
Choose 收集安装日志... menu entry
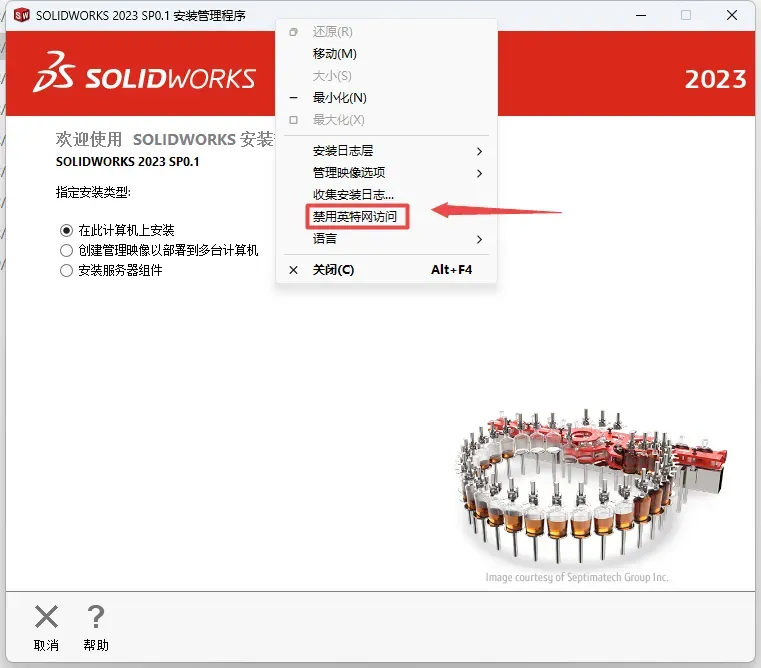point(353,195)
